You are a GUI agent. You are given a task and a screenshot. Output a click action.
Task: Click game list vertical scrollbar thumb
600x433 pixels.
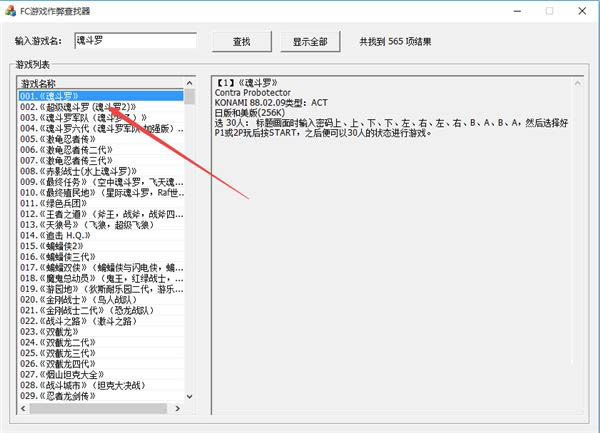(x=190, y=96)
